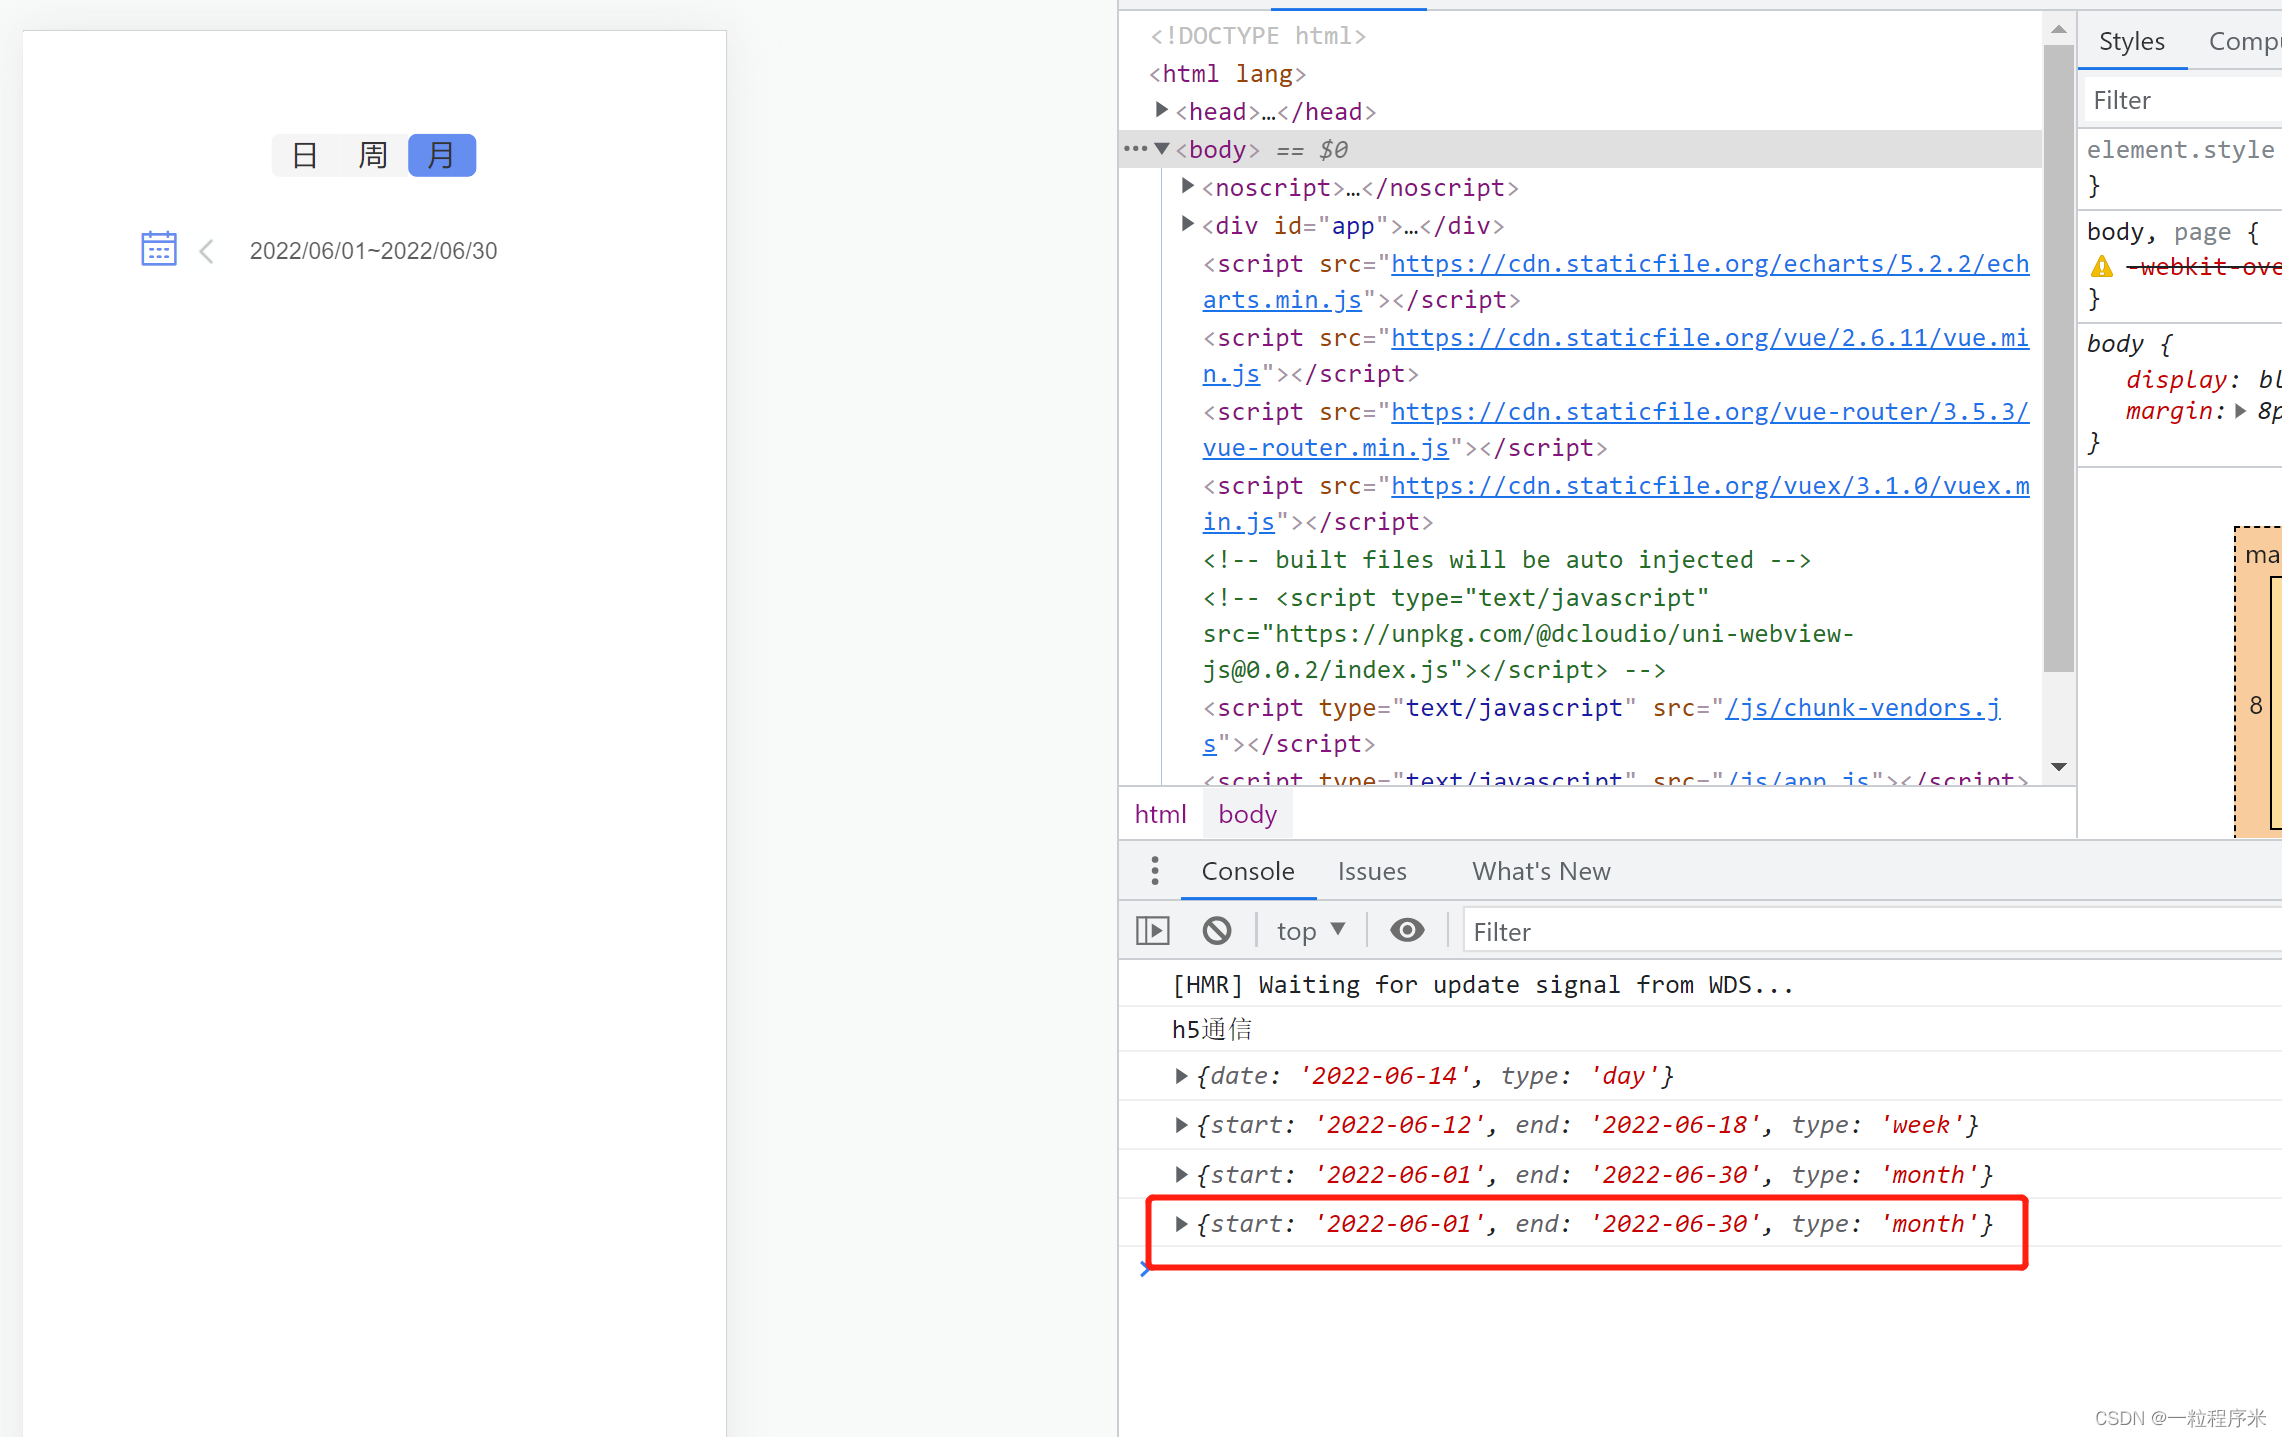Click the Elements scrollbar down arrow
The image size is (2282, 1437).
point(2059,767)
